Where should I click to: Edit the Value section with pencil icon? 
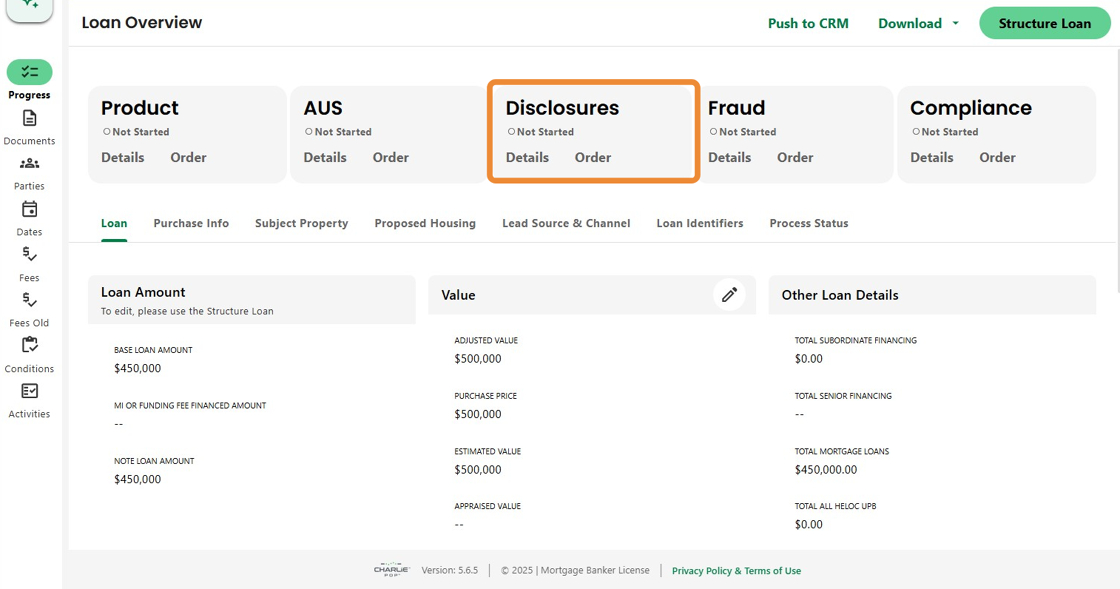click(729, 295)
